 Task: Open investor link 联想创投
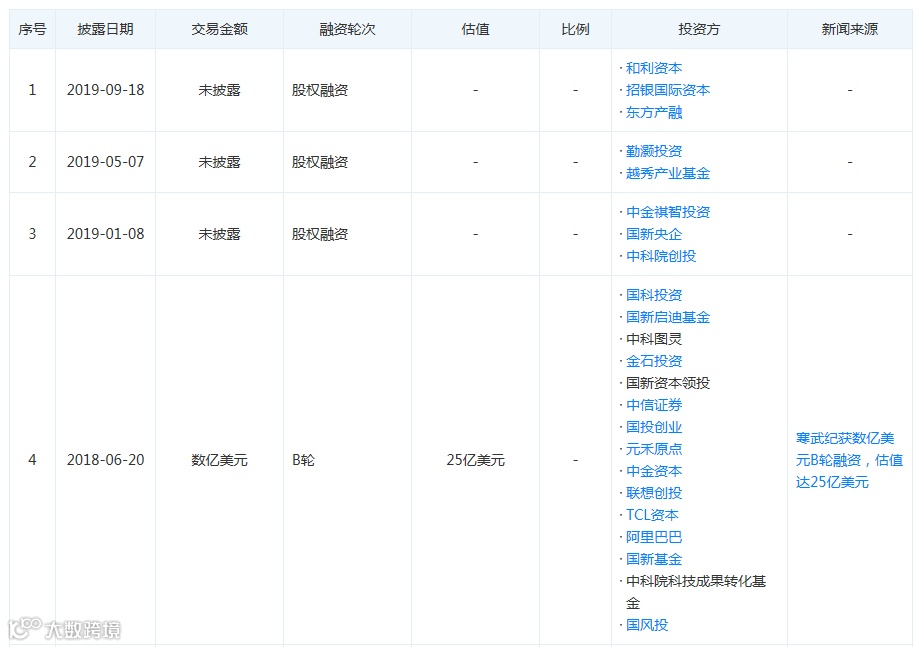pyautogui.click(x=654, y=493)
